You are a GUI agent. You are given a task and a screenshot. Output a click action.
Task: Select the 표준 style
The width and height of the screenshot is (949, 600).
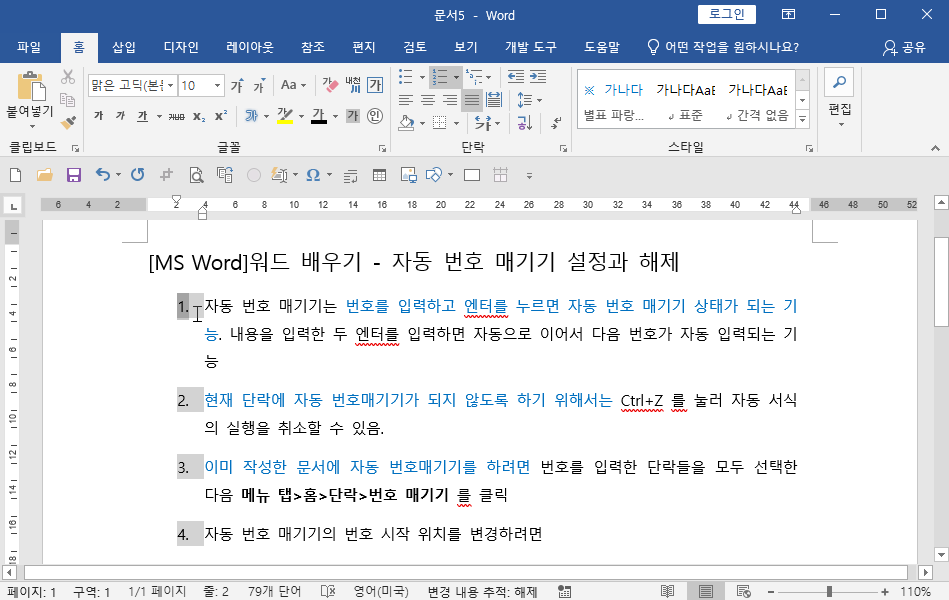coord(686,102)
